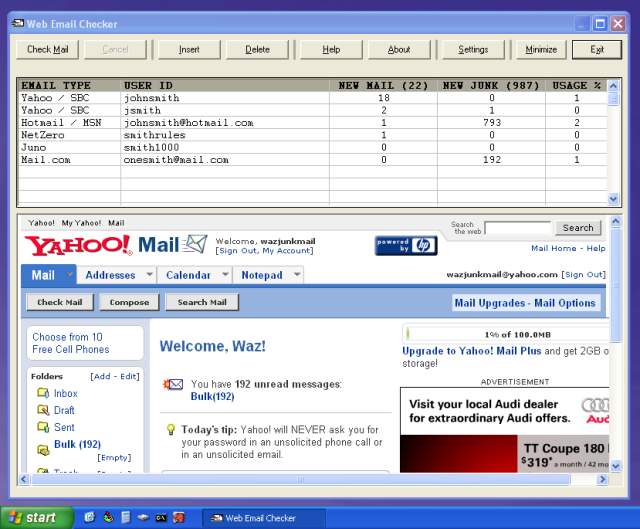Select the johnsmith Yahoo / SBC row
The image size is (640, 529).
pyautogui.click(x=313, y=98)
